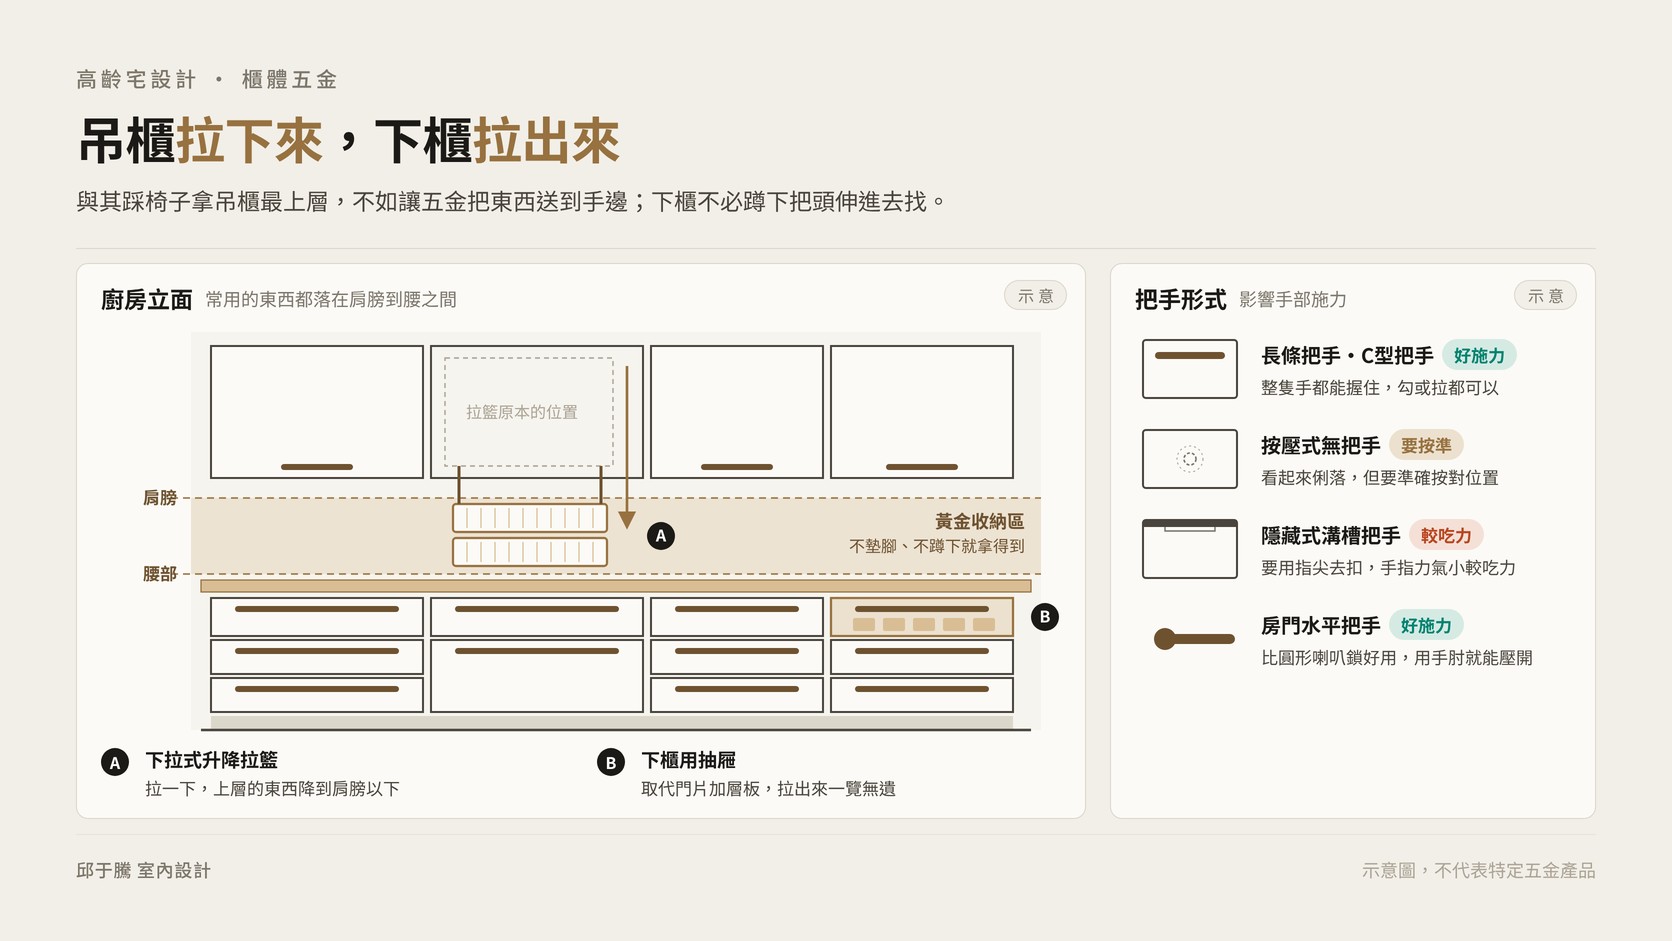Click the push-to-open 按壓式無把手 icon
1672x941 pixels.
[1189, 459]
